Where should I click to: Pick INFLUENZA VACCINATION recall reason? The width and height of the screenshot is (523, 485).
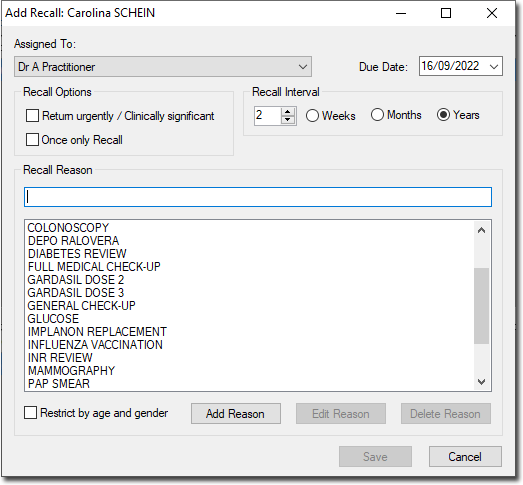[x=95, y=345]
